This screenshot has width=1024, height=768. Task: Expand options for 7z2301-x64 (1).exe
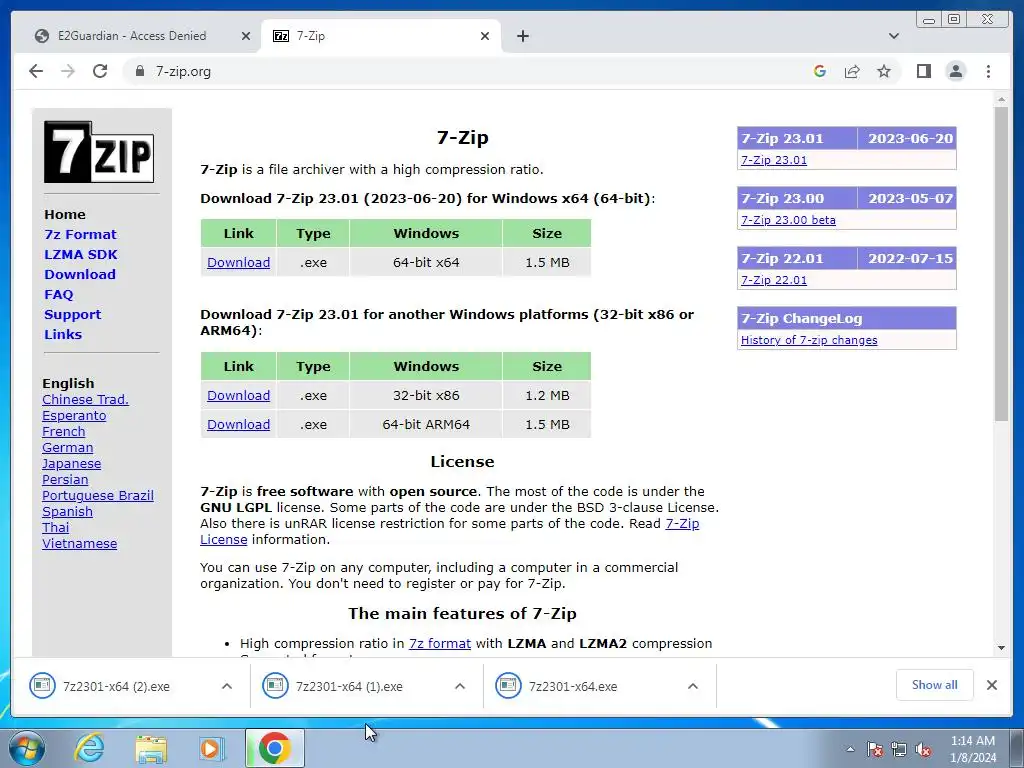point(460,686)
